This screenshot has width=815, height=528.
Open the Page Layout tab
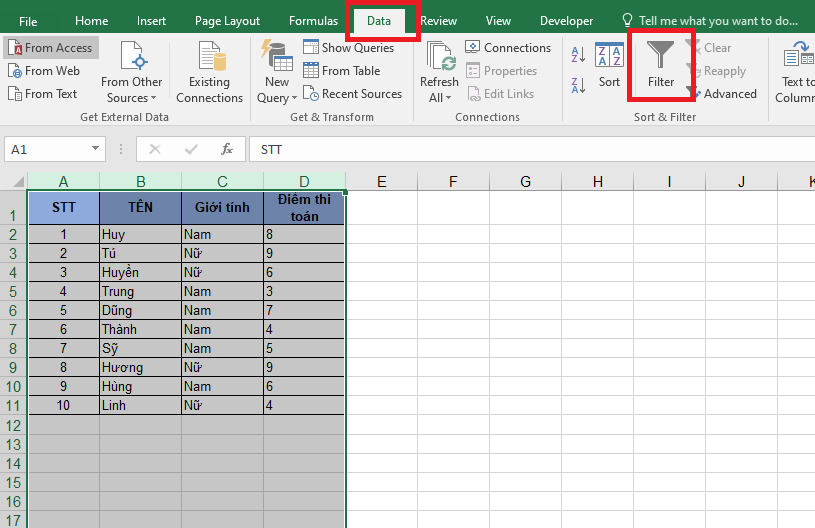227,21
